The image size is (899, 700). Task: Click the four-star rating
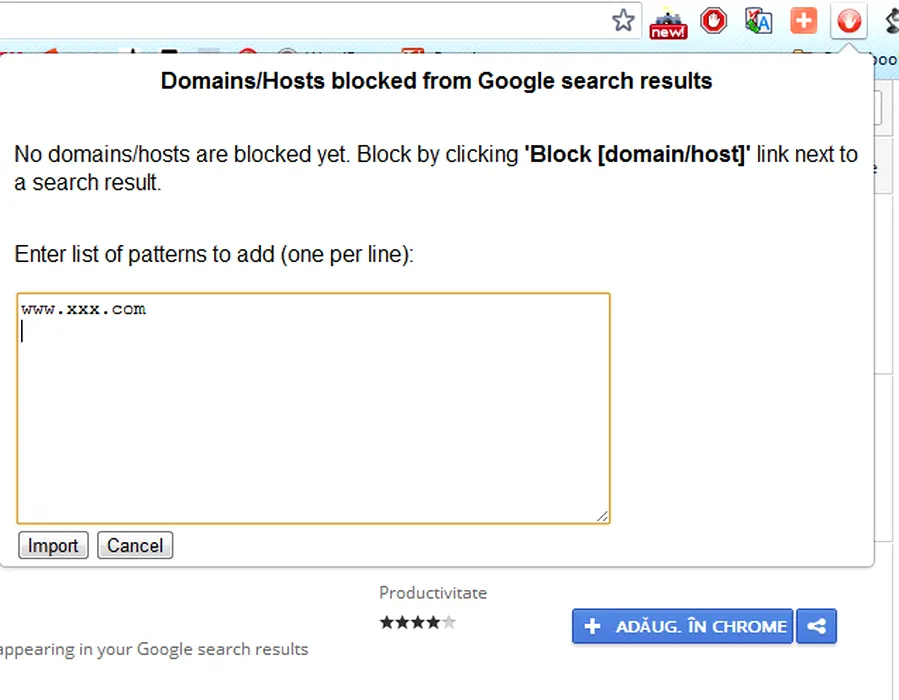pos(417,622)
